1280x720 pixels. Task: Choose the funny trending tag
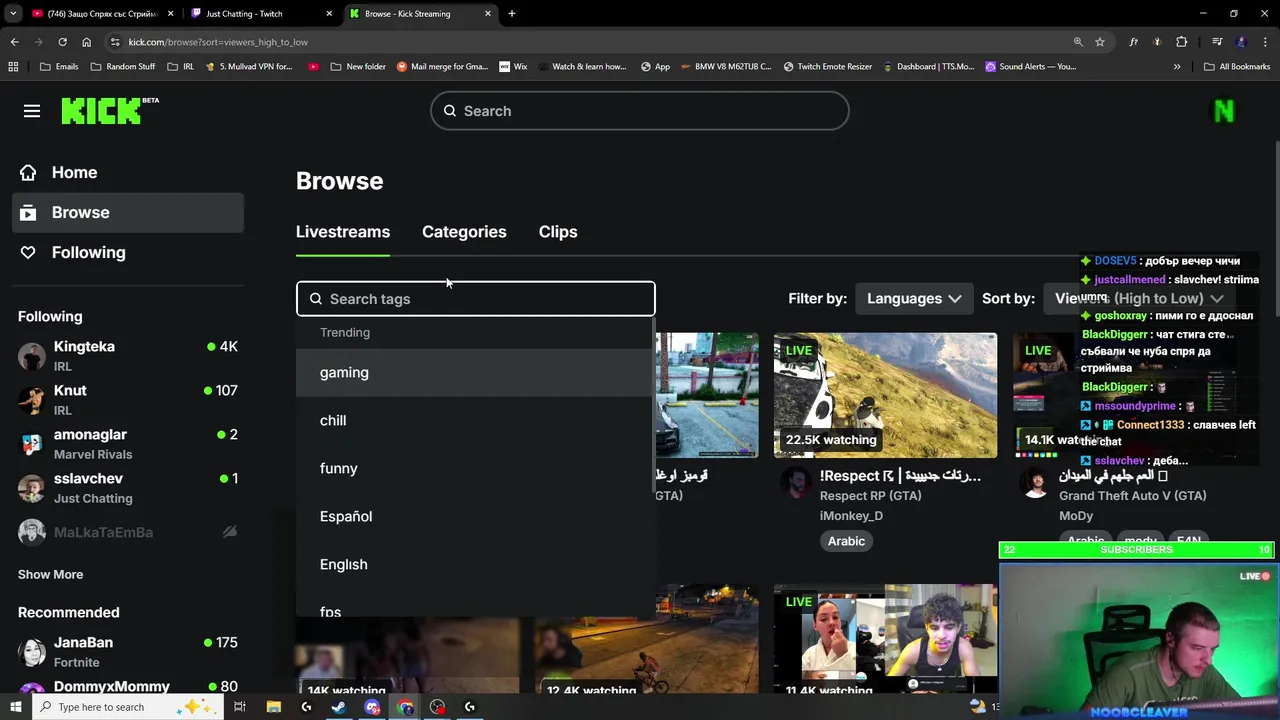coord(476,468)
